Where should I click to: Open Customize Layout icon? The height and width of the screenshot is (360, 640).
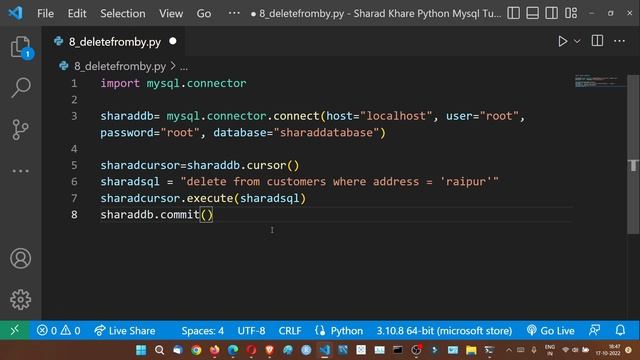pos(571,13)
